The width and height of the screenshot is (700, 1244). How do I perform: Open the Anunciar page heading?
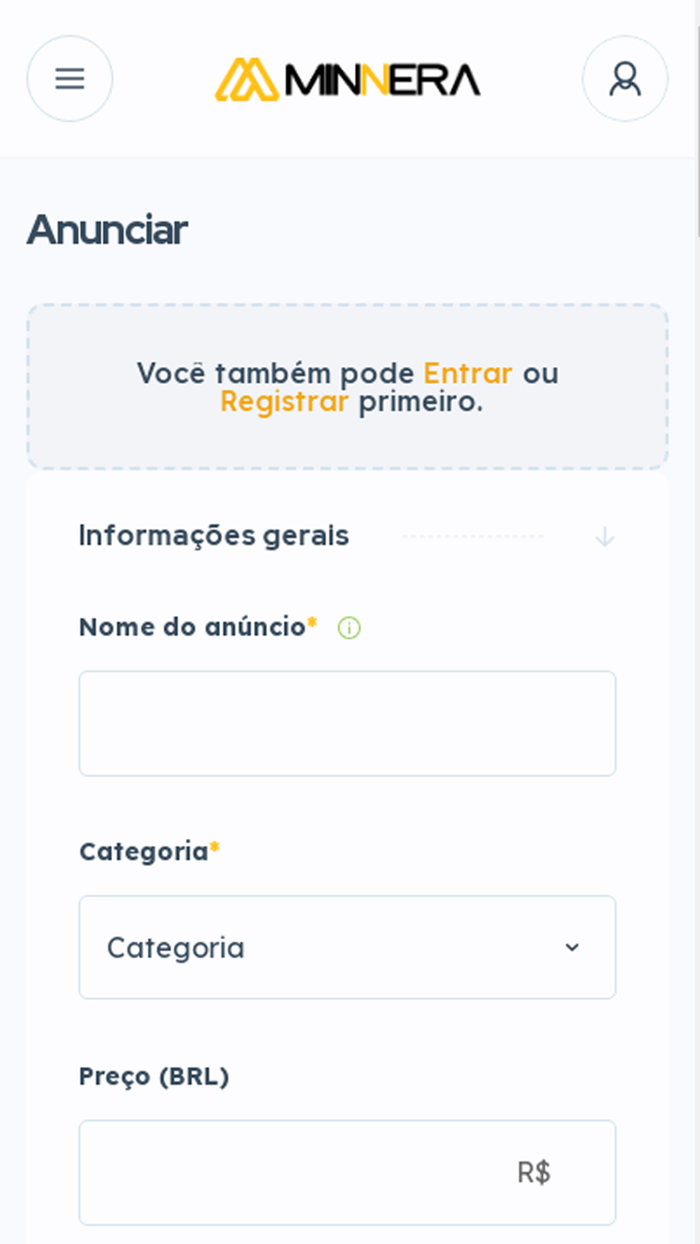click(x=107, y=230)
